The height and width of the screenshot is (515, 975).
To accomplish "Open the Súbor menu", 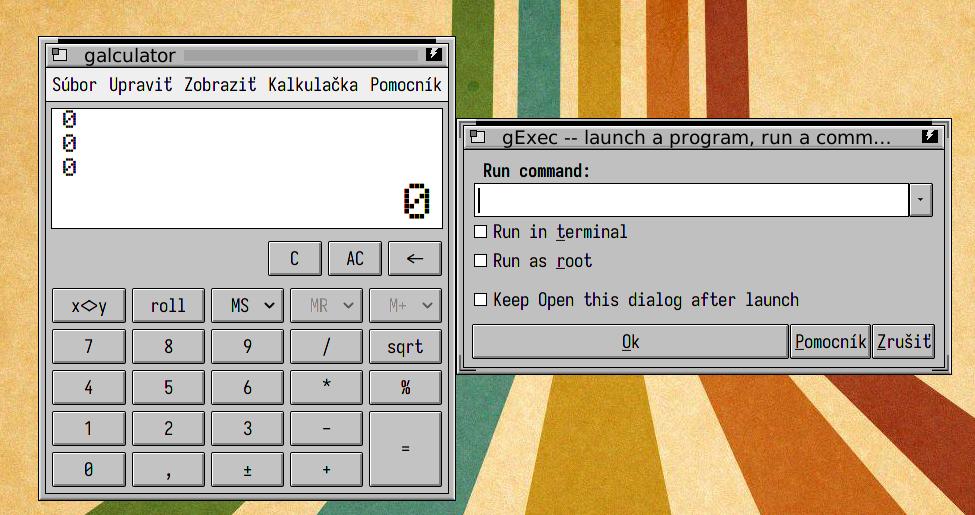I will click(x=75, y=85).
